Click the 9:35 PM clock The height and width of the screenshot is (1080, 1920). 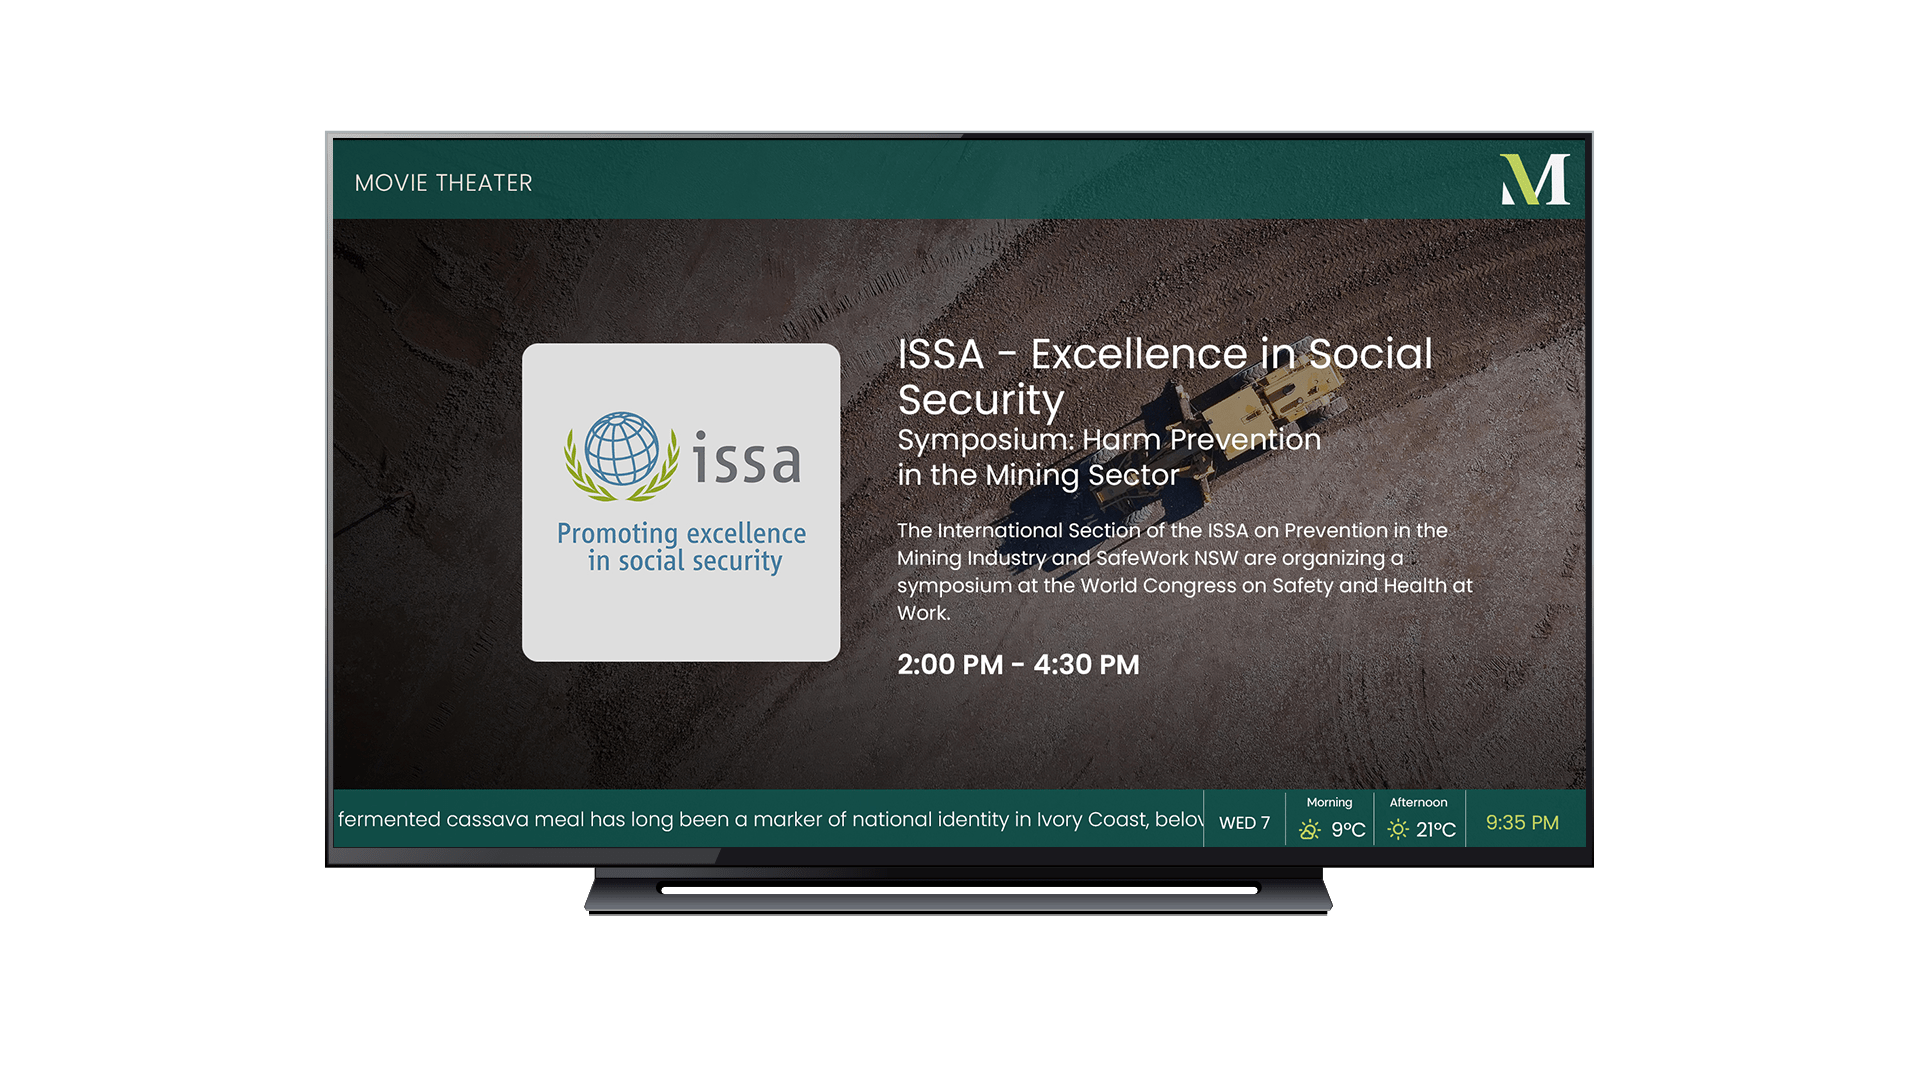tap(1522, 822)
